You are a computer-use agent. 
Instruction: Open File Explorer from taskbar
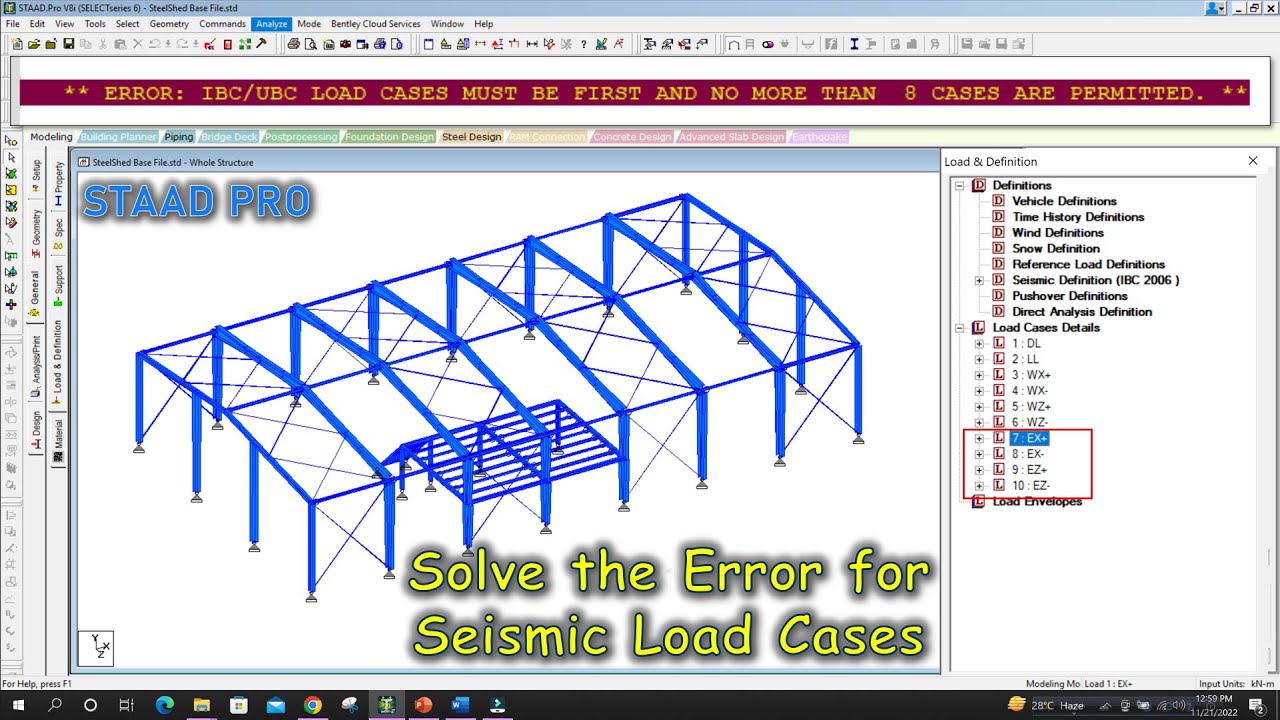pos(202,705)
